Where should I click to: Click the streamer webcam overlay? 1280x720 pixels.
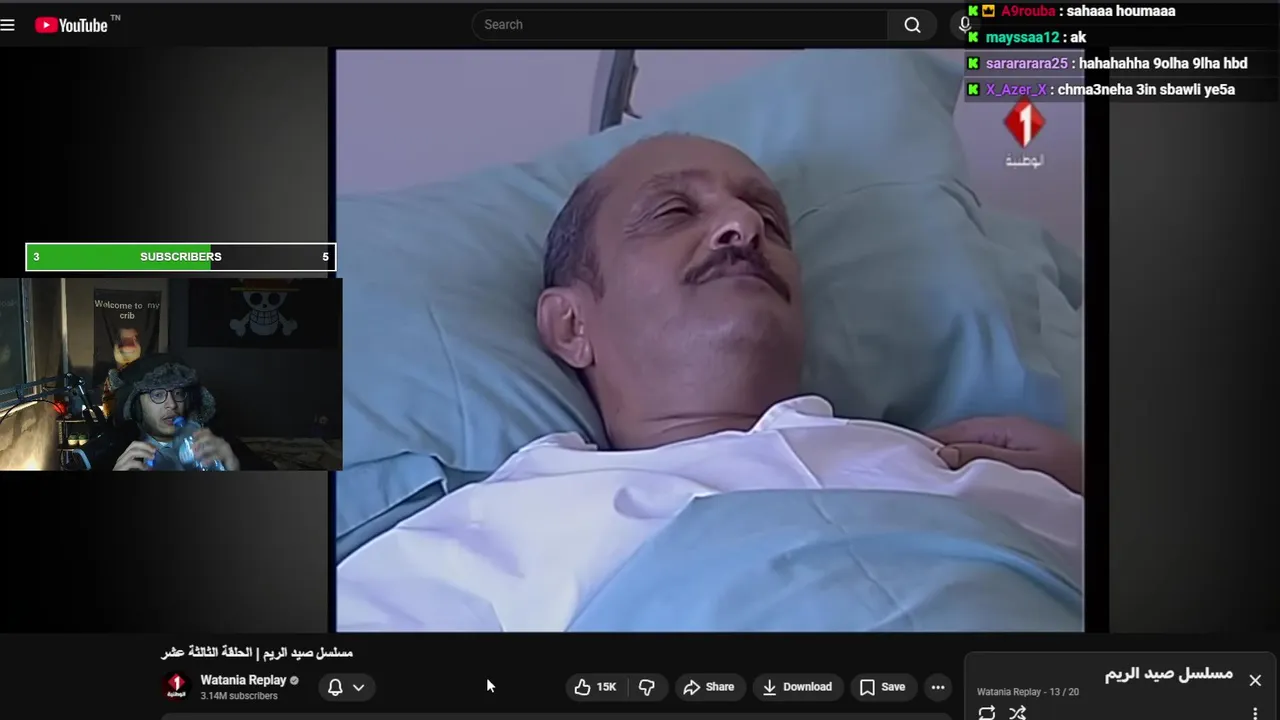click(x=171, y=374)
